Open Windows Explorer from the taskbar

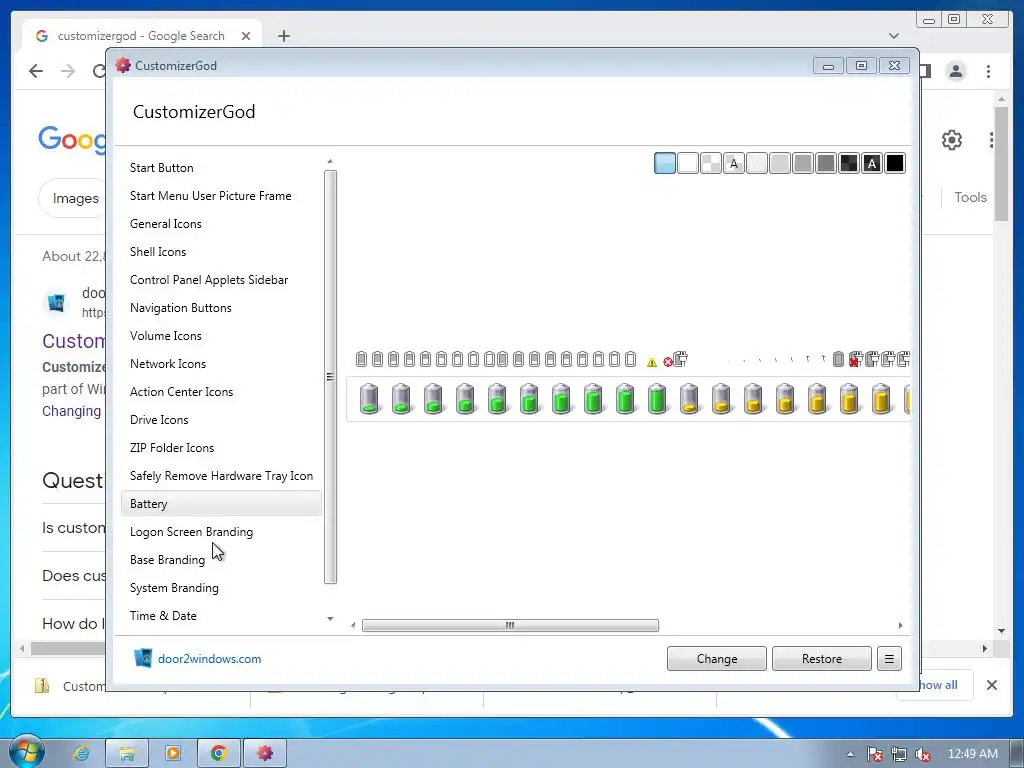127,753
